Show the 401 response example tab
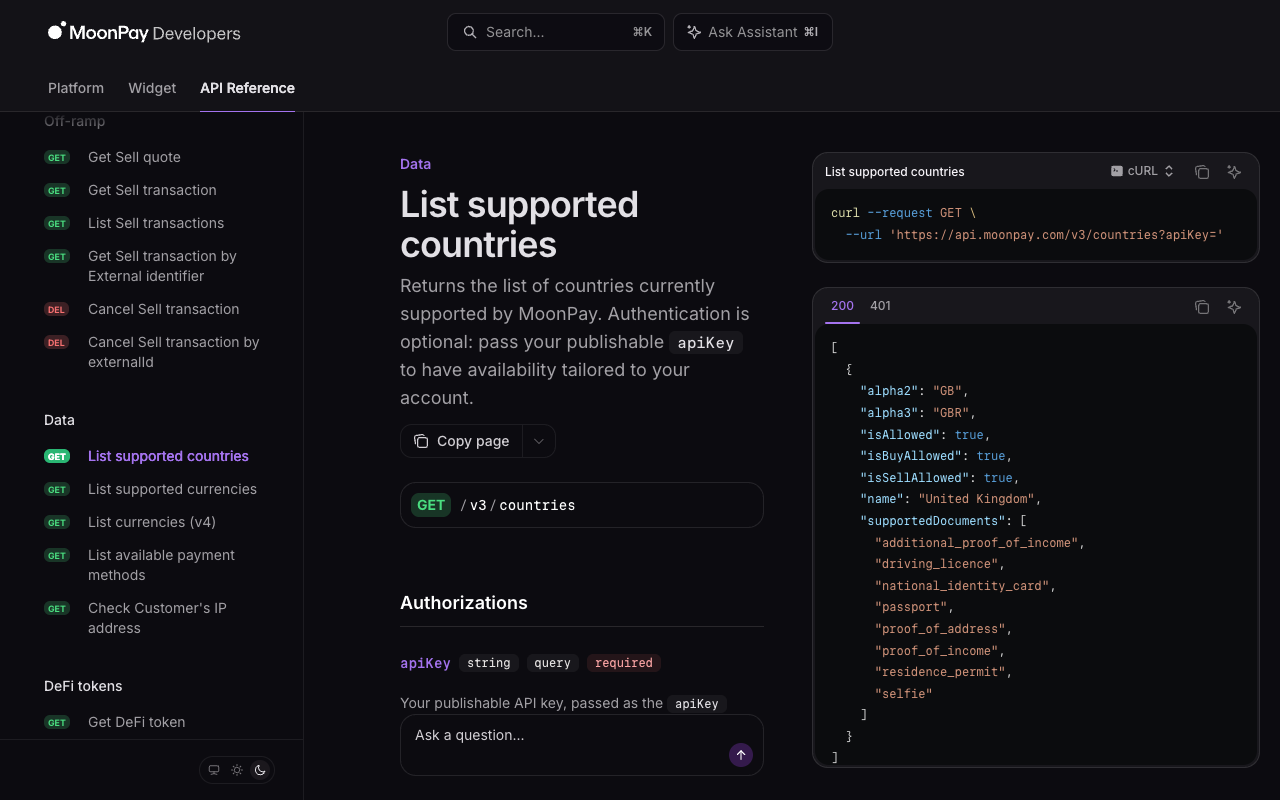Screen dimensions: 1280x800 (880, 306)
